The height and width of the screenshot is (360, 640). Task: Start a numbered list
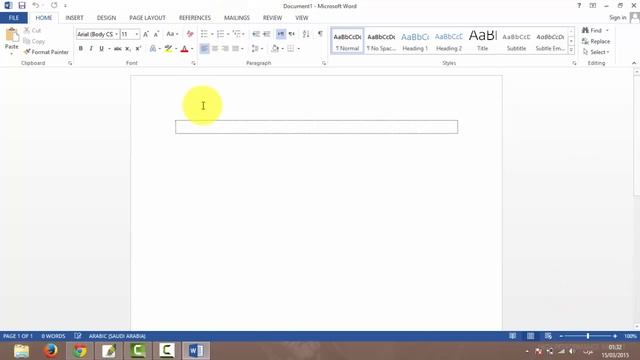220,34
